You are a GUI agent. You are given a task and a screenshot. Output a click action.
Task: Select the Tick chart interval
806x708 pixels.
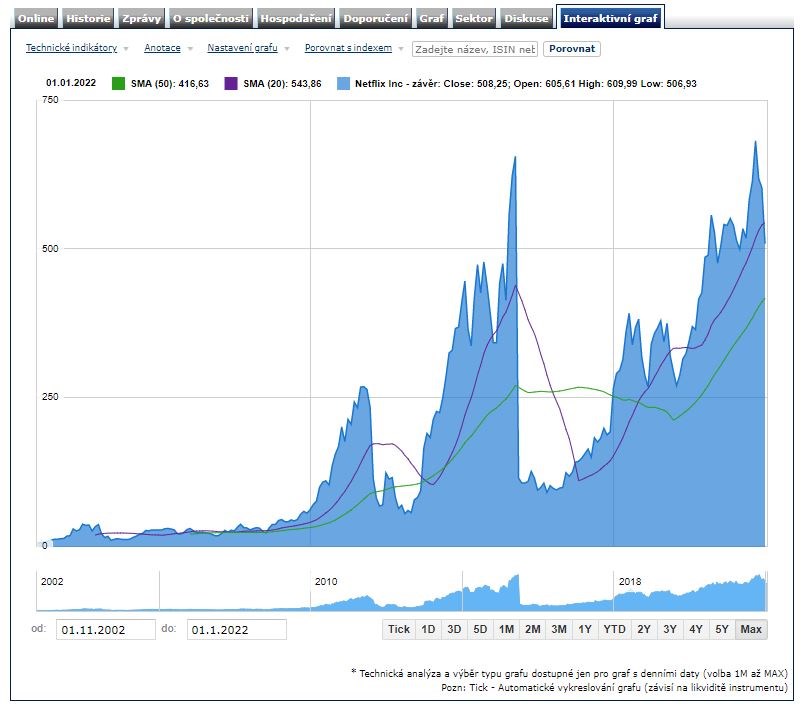click(x=398, y=629)
